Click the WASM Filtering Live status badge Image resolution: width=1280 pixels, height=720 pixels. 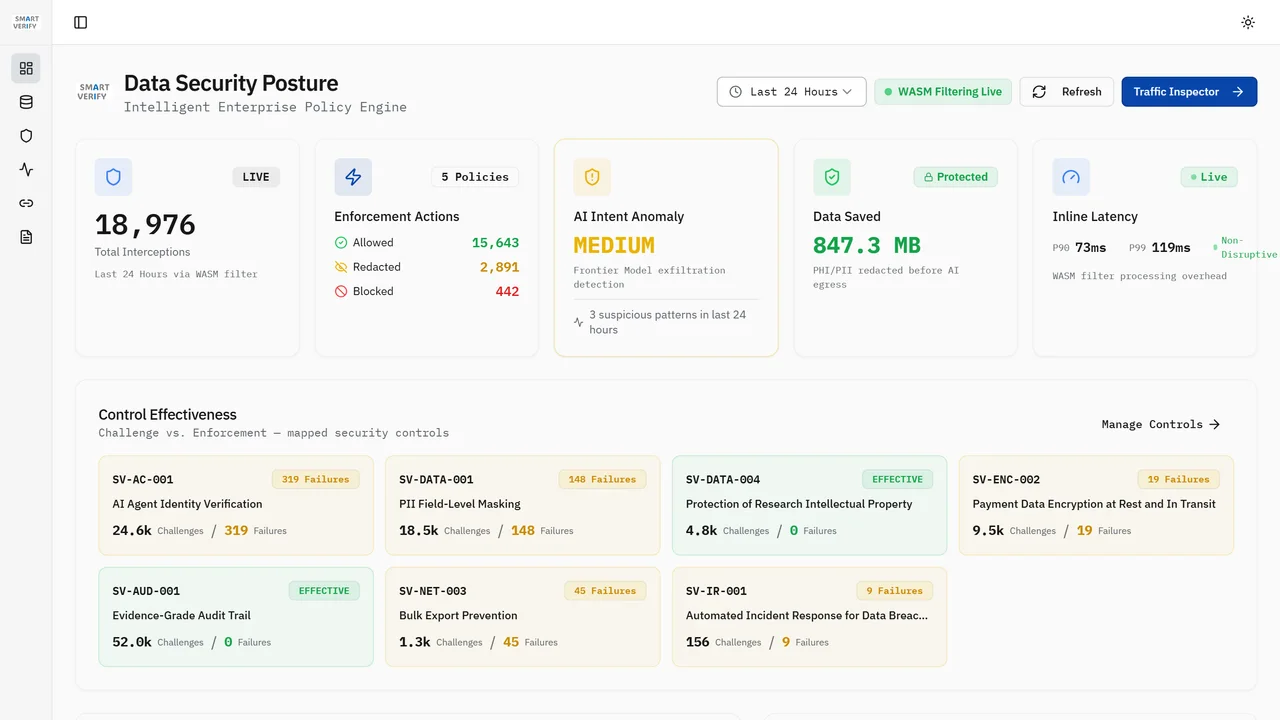point(943,91)
